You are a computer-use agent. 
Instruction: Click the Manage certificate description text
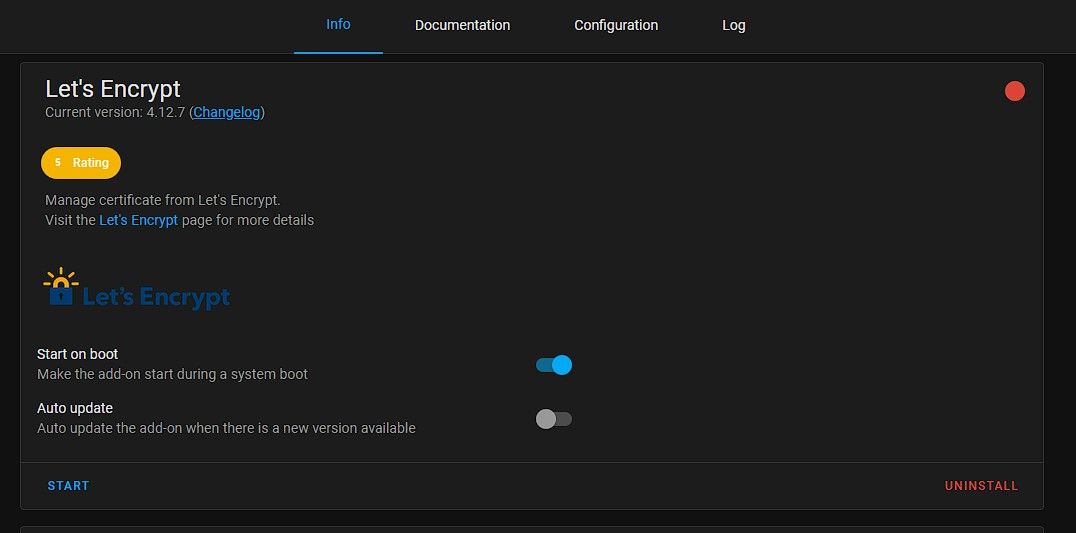click(x=162, y=200)
